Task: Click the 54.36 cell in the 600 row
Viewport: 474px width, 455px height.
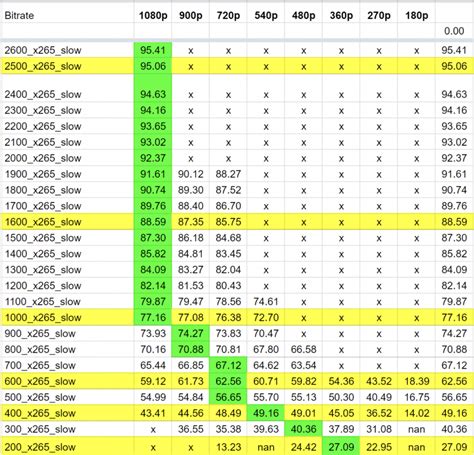Action: click(341, 381)
